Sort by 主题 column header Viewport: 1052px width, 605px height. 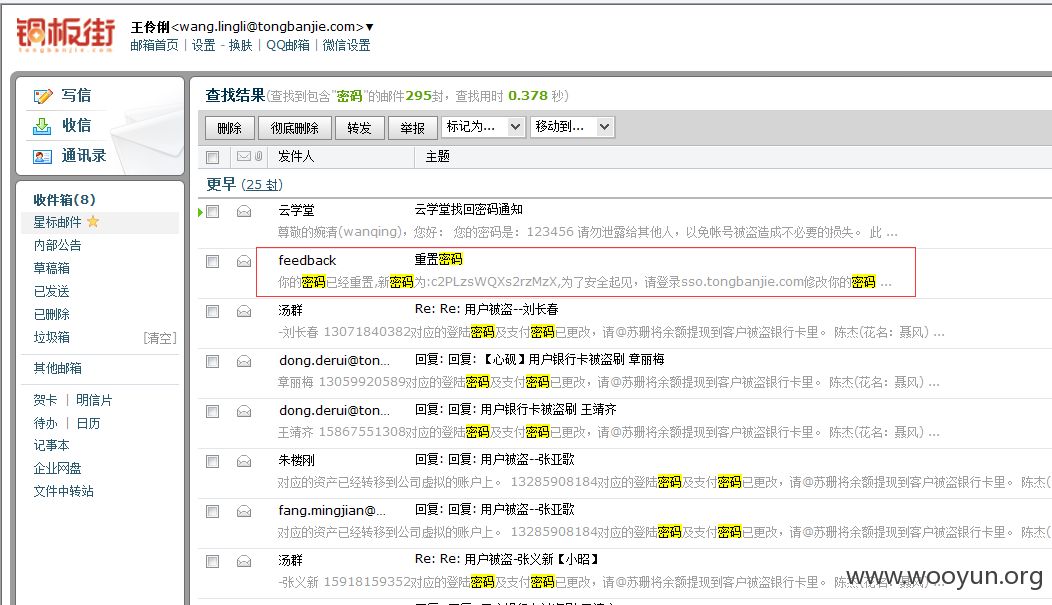coord(437,156)
